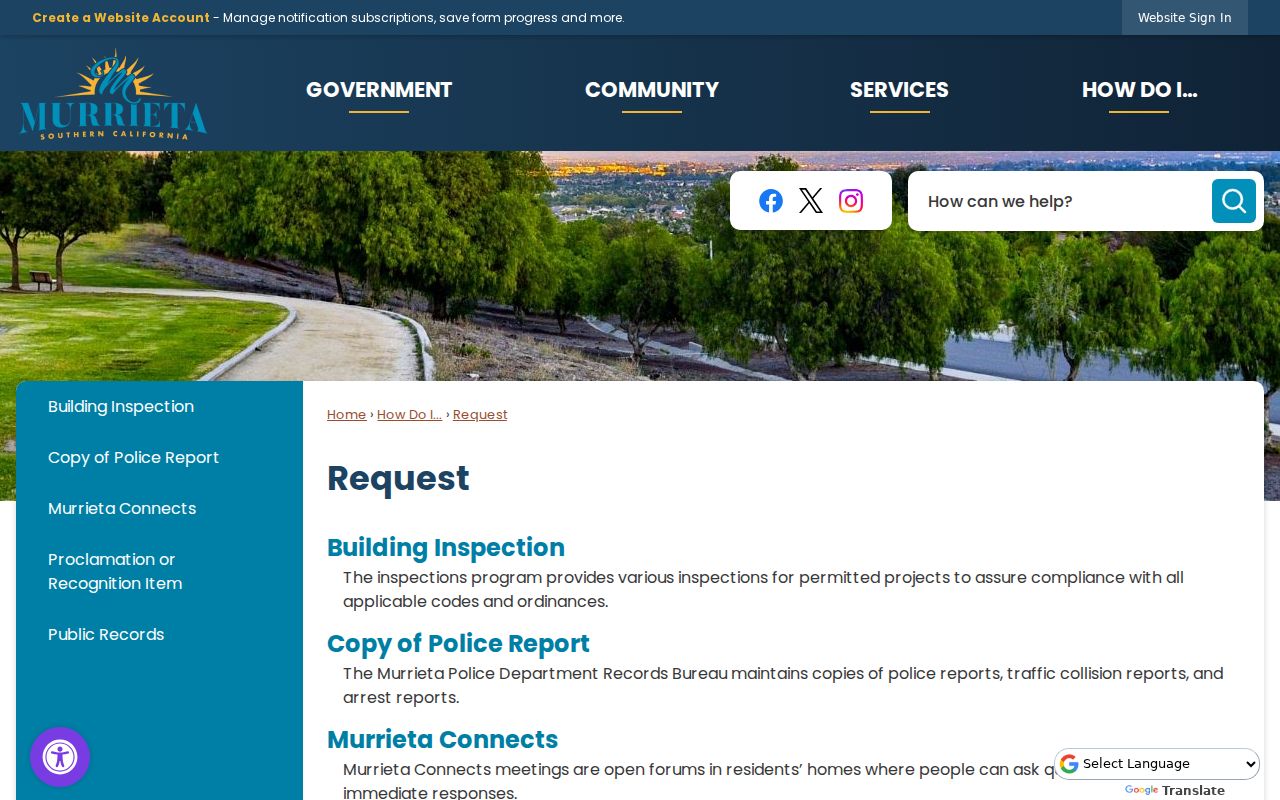Open the Copy of Police Report heading
The width and height of the screenshot is (1280, 800).
coord(458,644)
